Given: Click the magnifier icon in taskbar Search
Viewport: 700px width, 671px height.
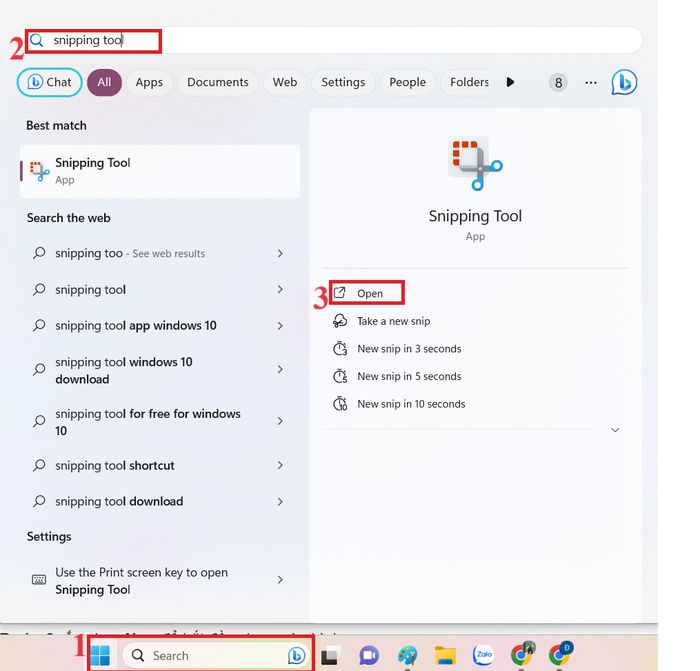Looking at the screenshot, I should 138,655.
